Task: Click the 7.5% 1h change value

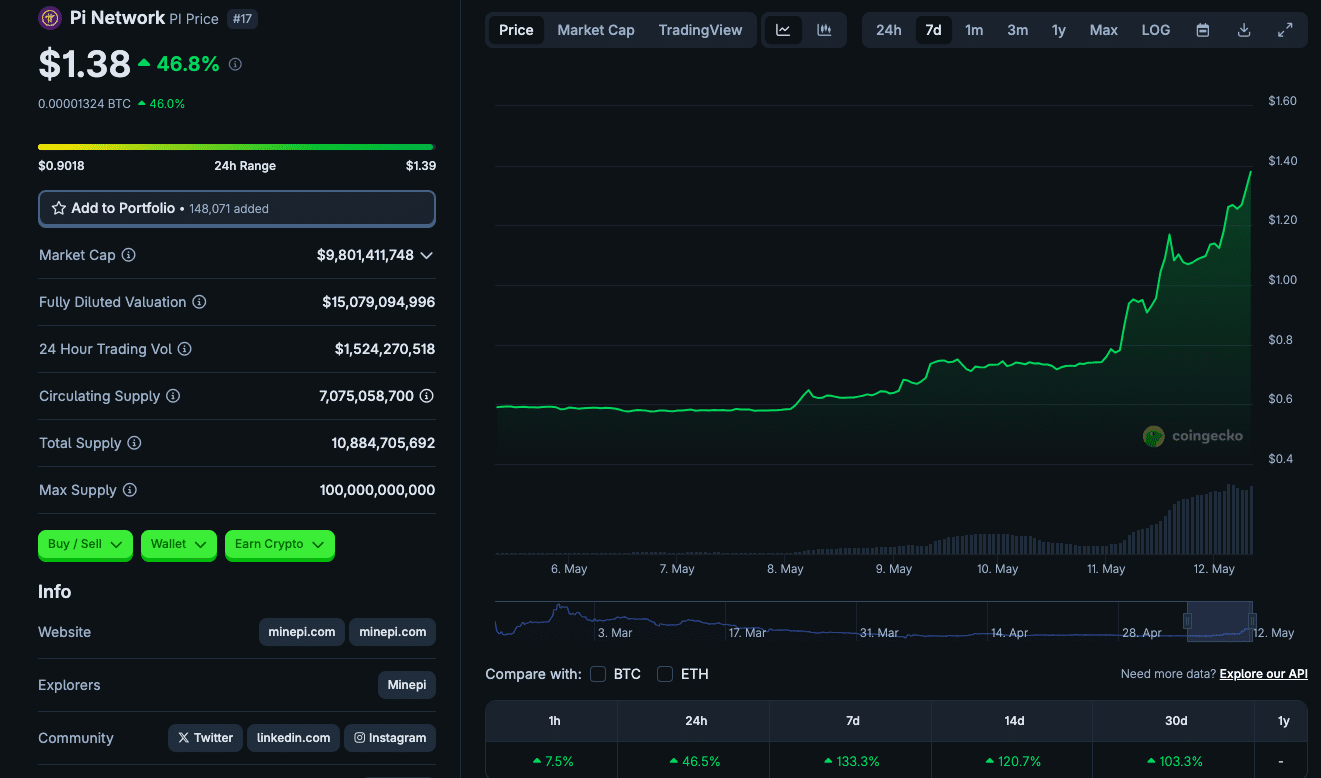Action: [x=553, y=761]
